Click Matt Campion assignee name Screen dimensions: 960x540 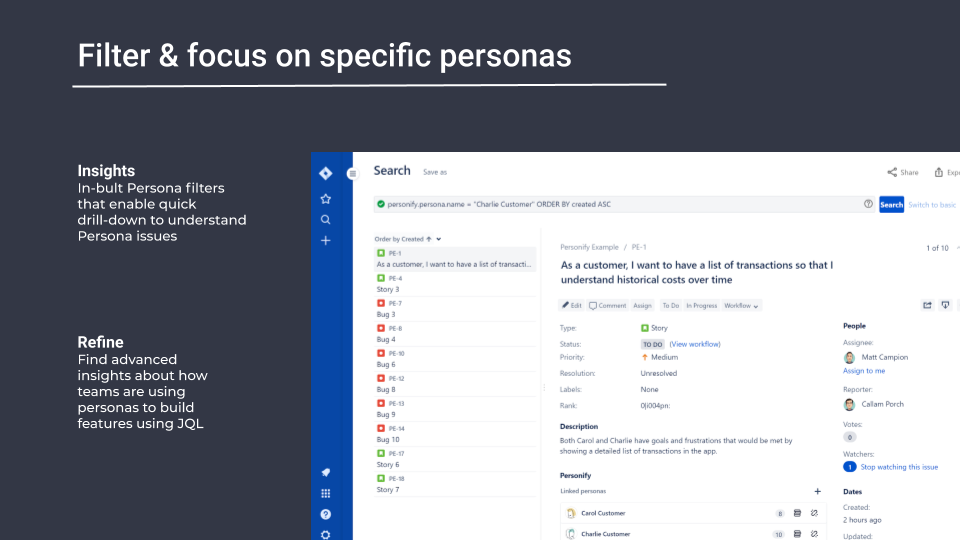[x=885, y=358]
